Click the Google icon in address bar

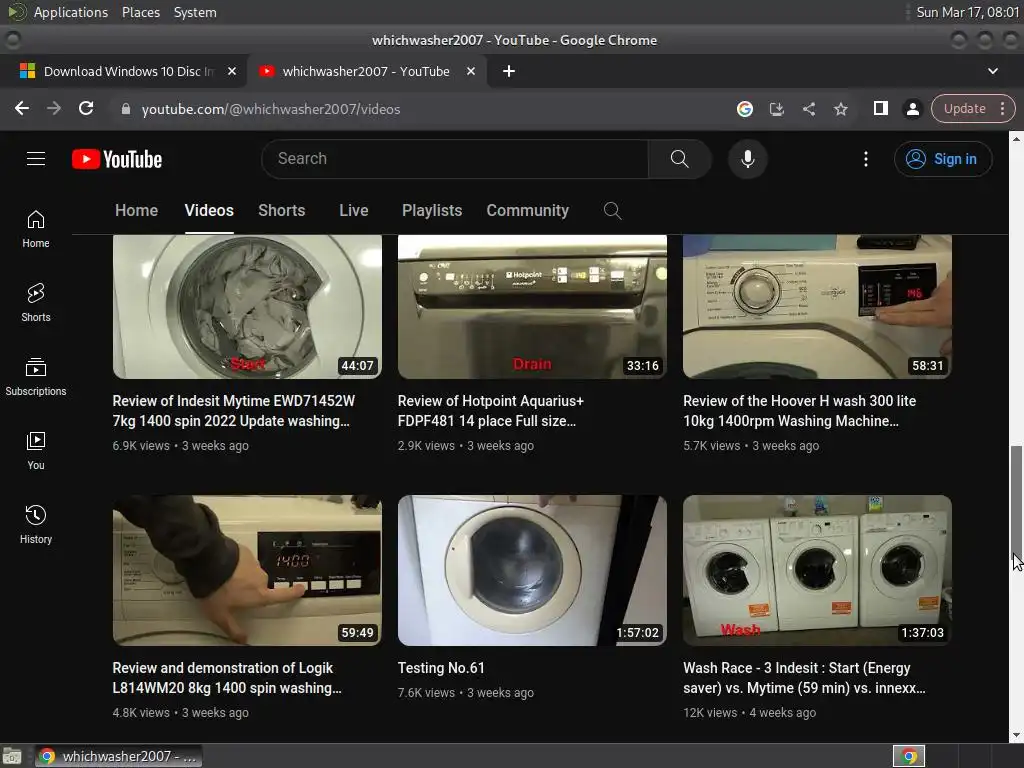tap(744, 109)
